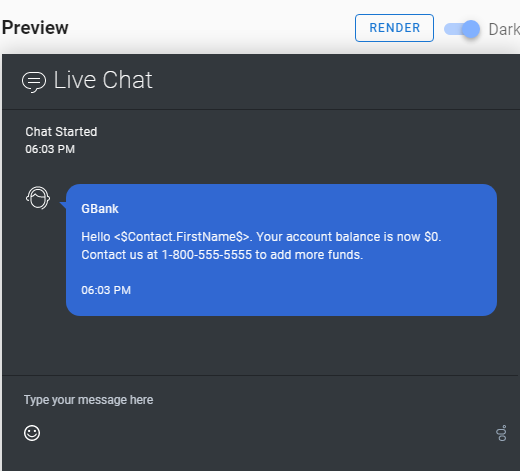Click the 06:03 PM under Chat Started

pos(50,149)
